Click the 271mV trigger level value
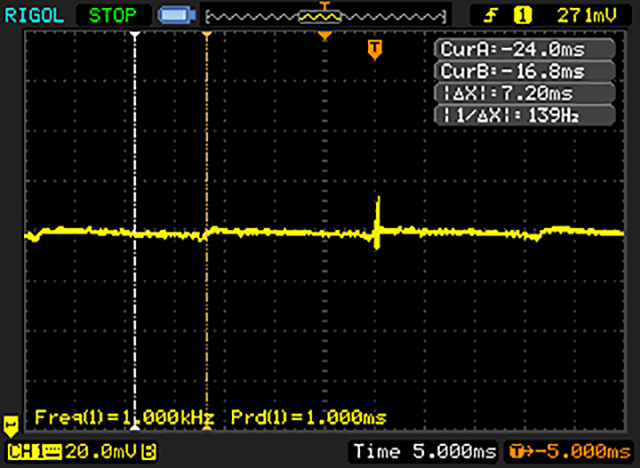 (x=587, y=16)
